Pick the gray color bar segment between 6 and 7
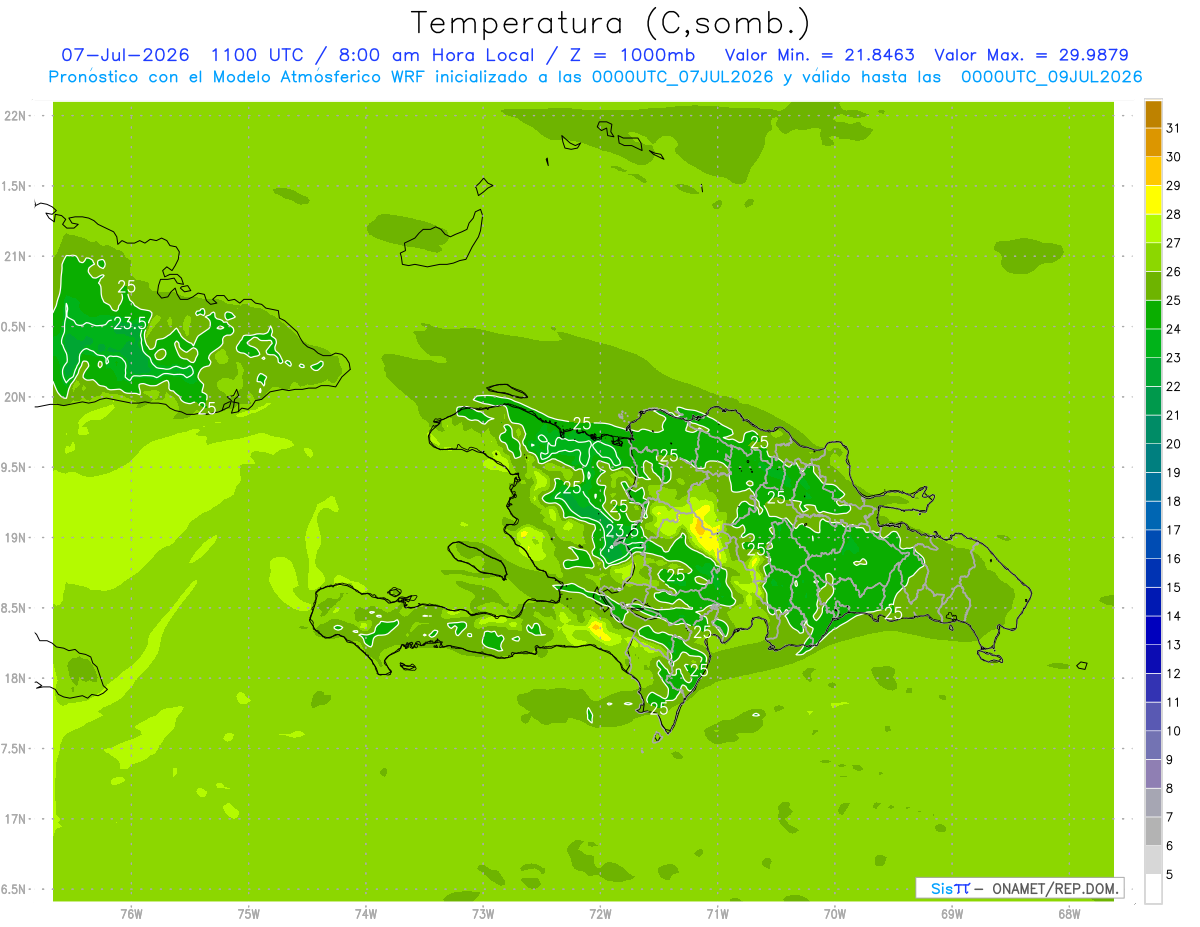 1153,831
